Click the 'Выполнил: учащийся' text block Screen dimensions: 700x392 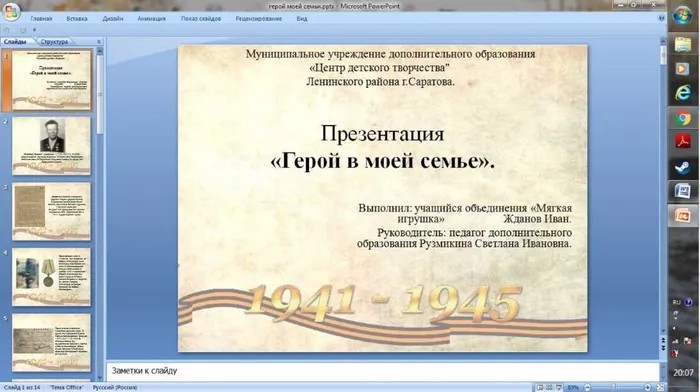465,213
